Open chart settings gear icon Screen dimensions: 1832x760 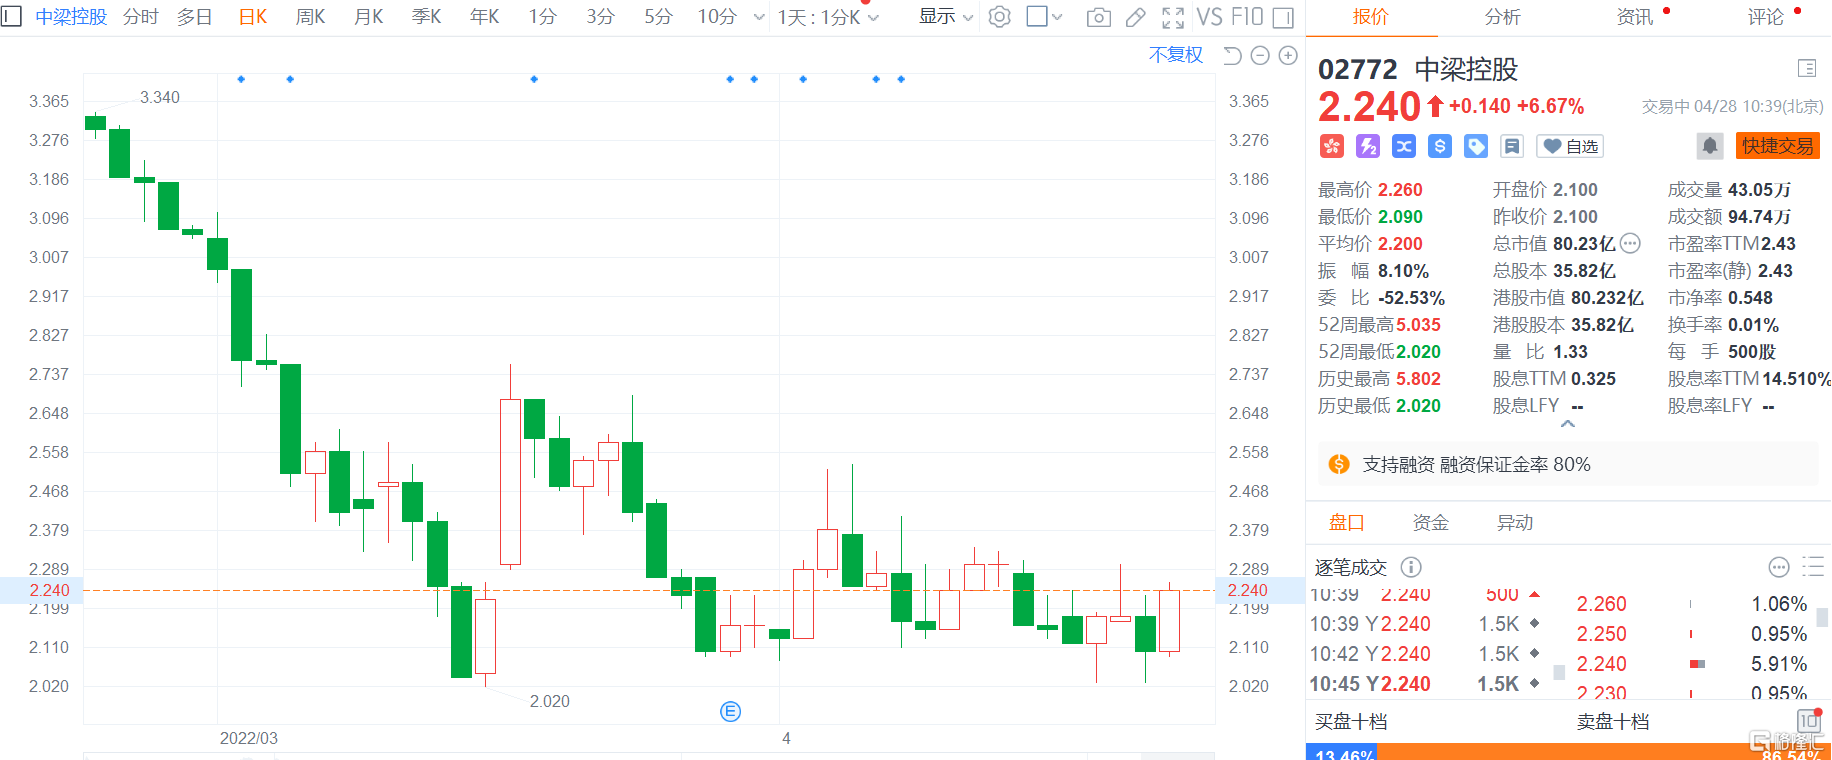(999, 17)
